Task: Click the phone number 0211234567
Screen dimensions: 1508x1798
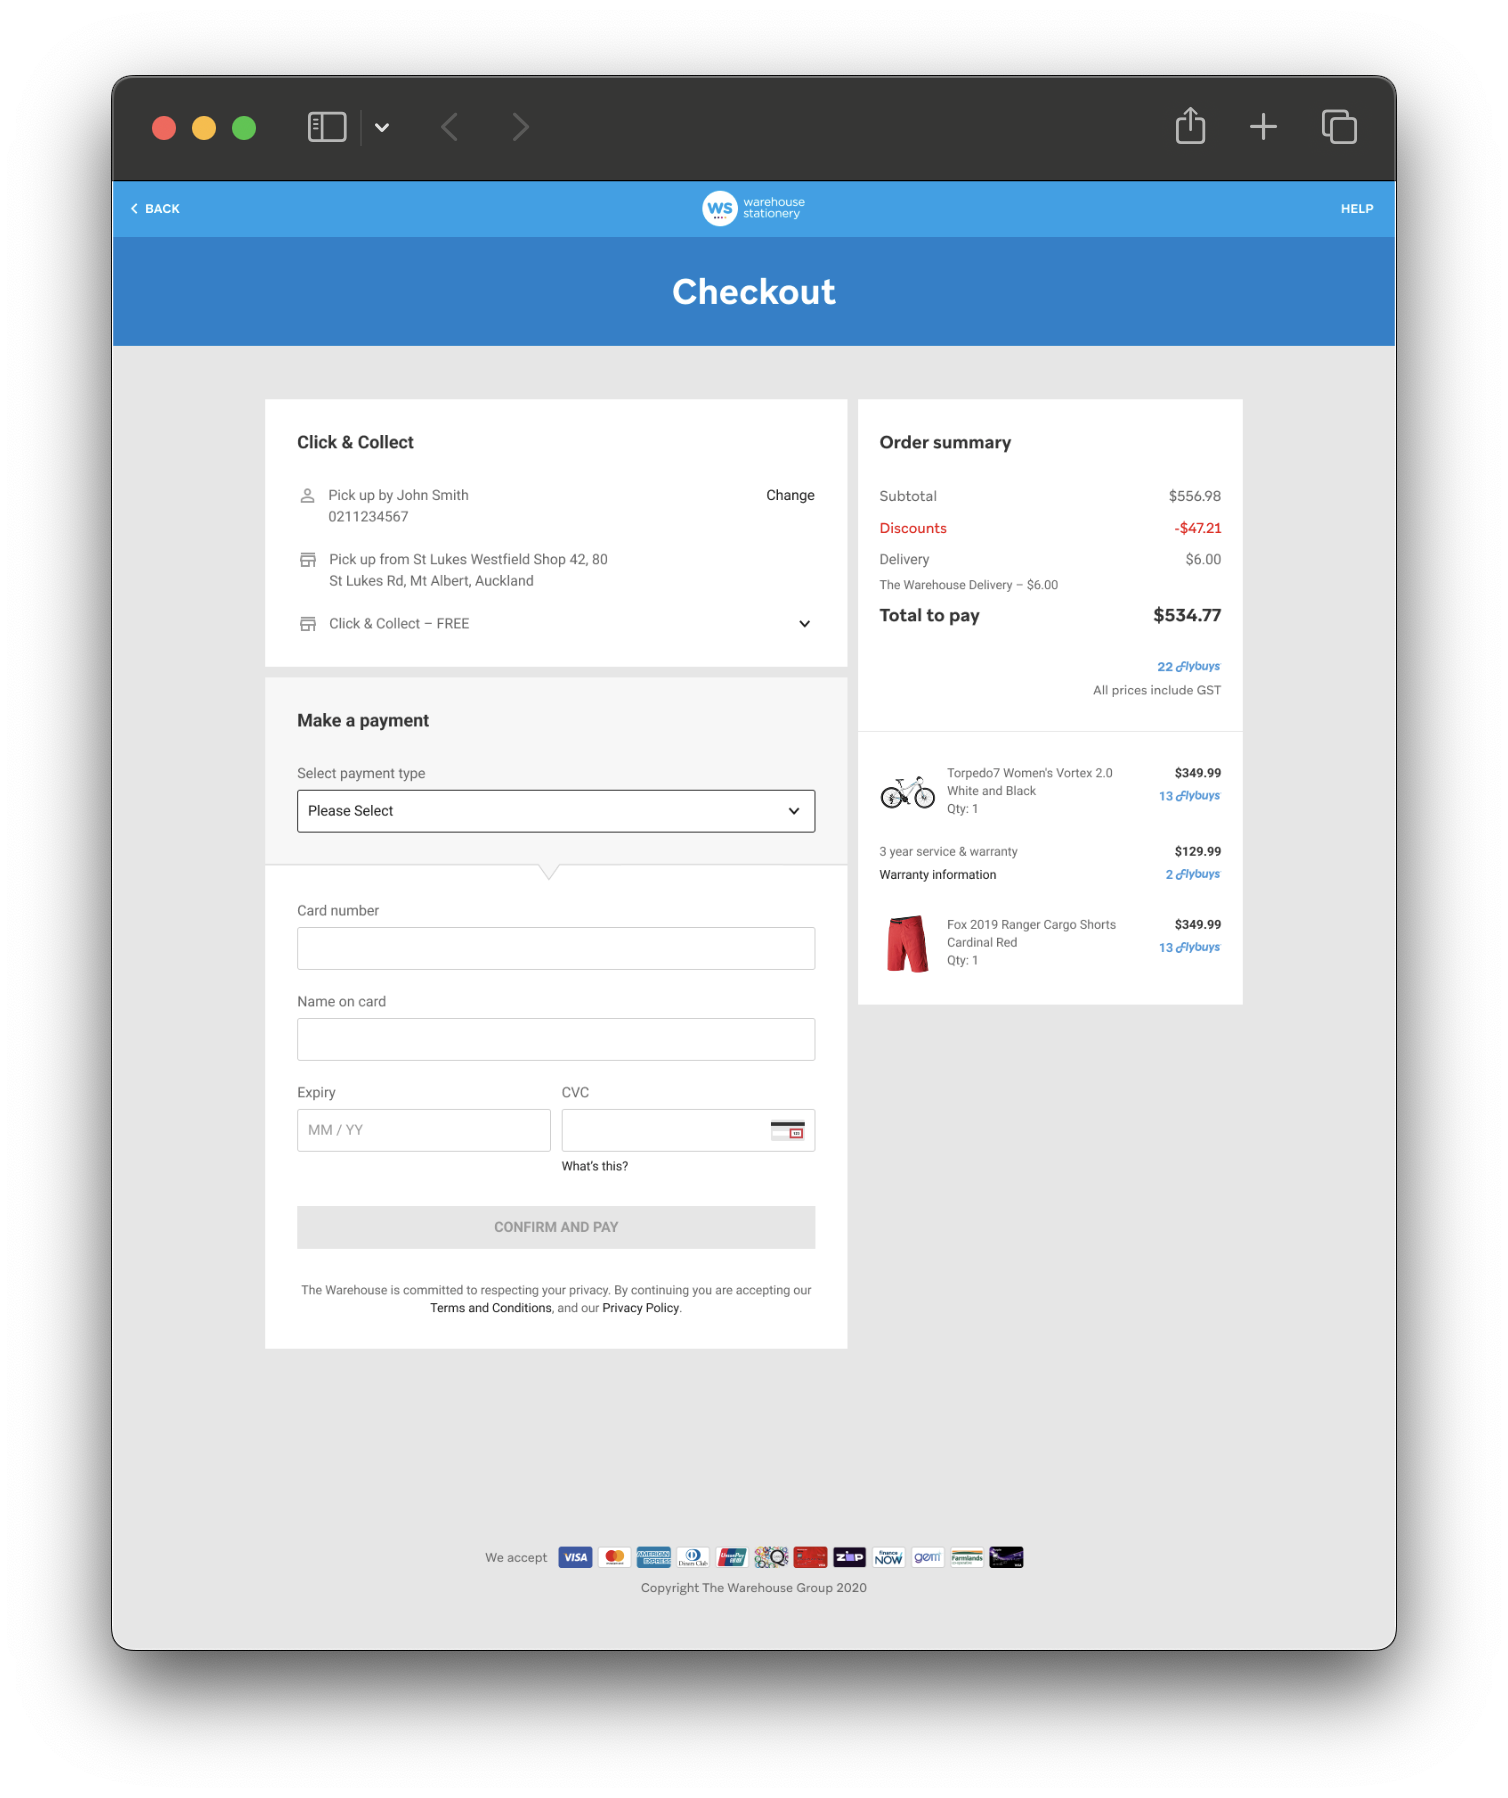Action: (x=369, y=517)
